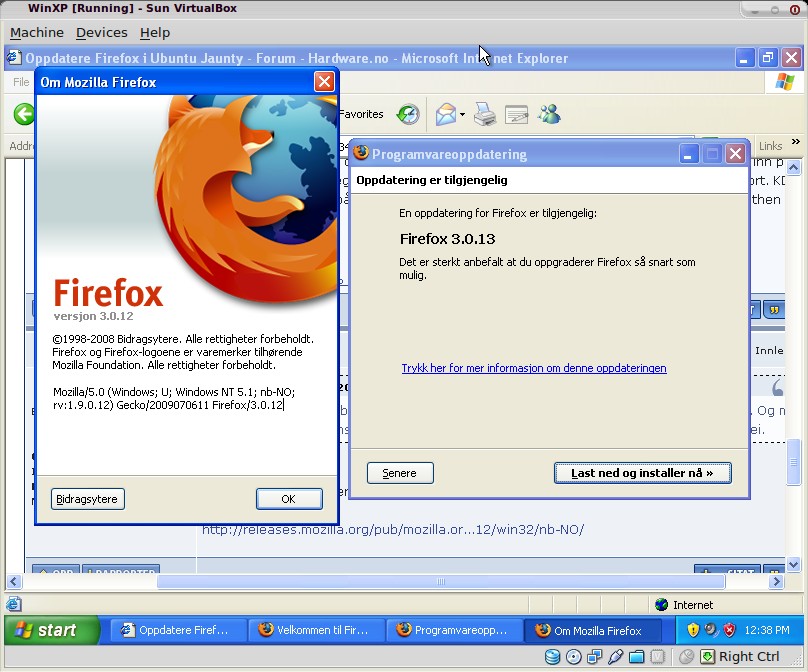Viewport: 808px width, 672px height.
Task: Open the History clock icon in IE toolbar
Action: point(408,114)
